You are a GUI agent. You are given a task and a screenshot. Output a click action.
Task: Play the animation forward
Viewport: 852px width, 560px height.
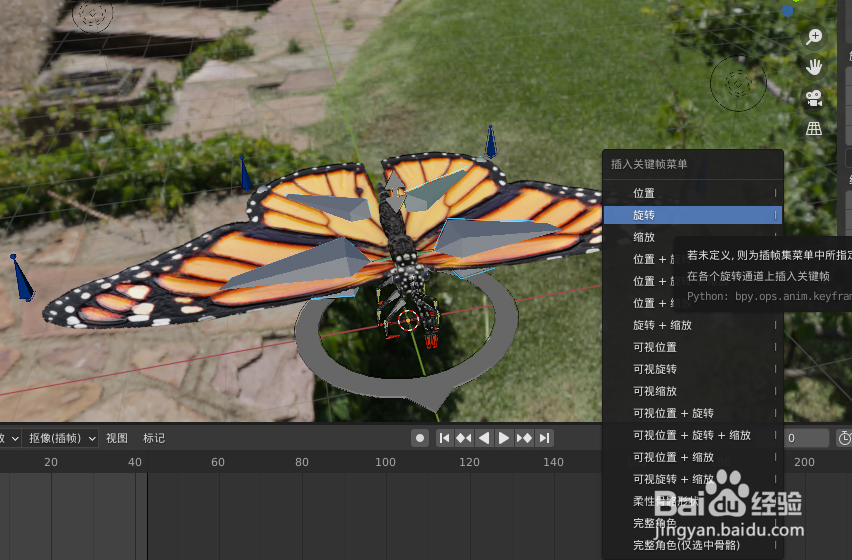(x=504, y=438)
